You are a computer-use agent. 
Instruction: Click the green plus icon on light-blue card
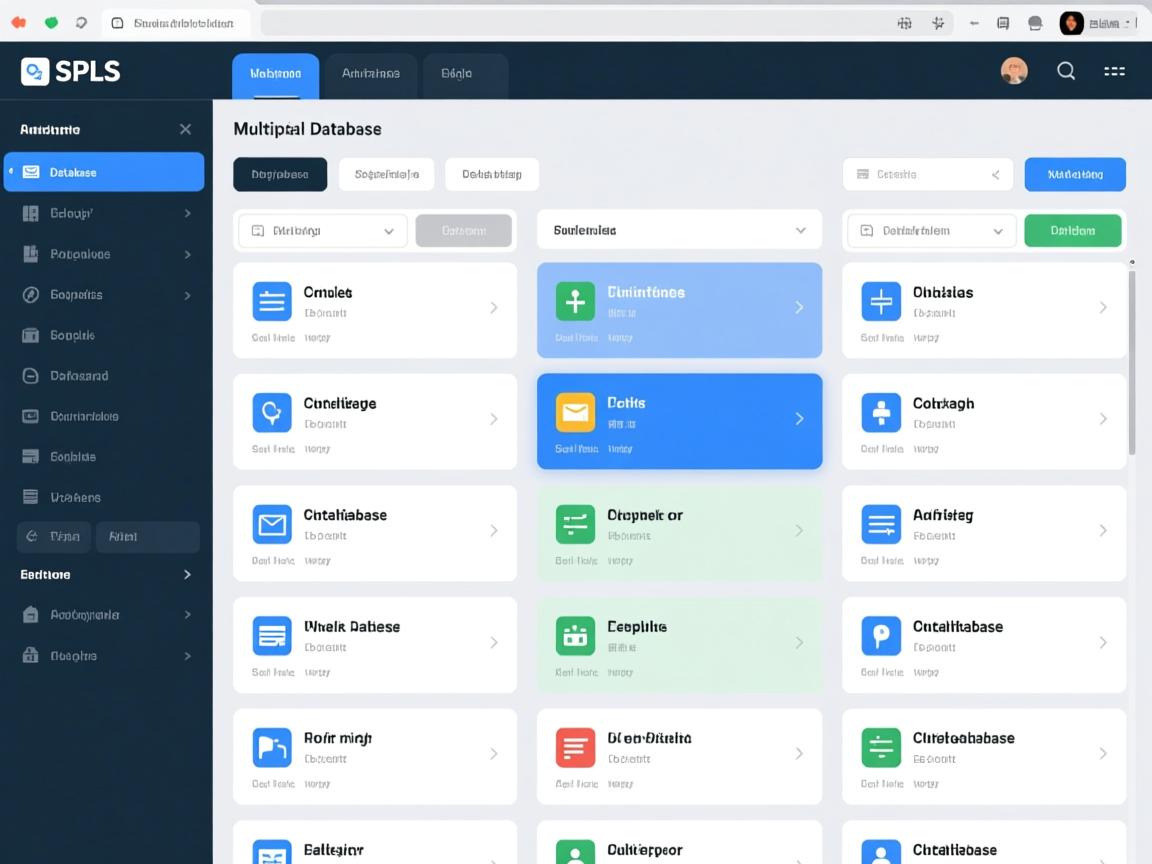[575, 301]
